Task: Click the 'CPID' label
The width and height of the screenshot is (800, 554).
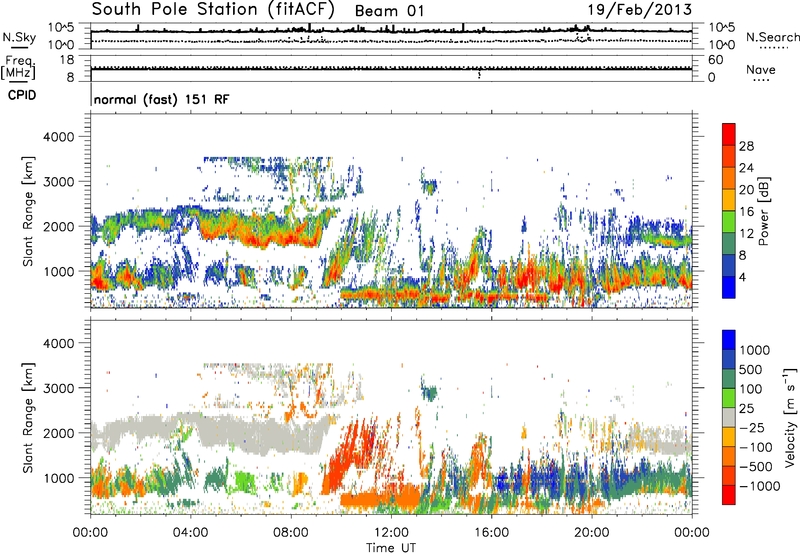Action: click(22, 95)
